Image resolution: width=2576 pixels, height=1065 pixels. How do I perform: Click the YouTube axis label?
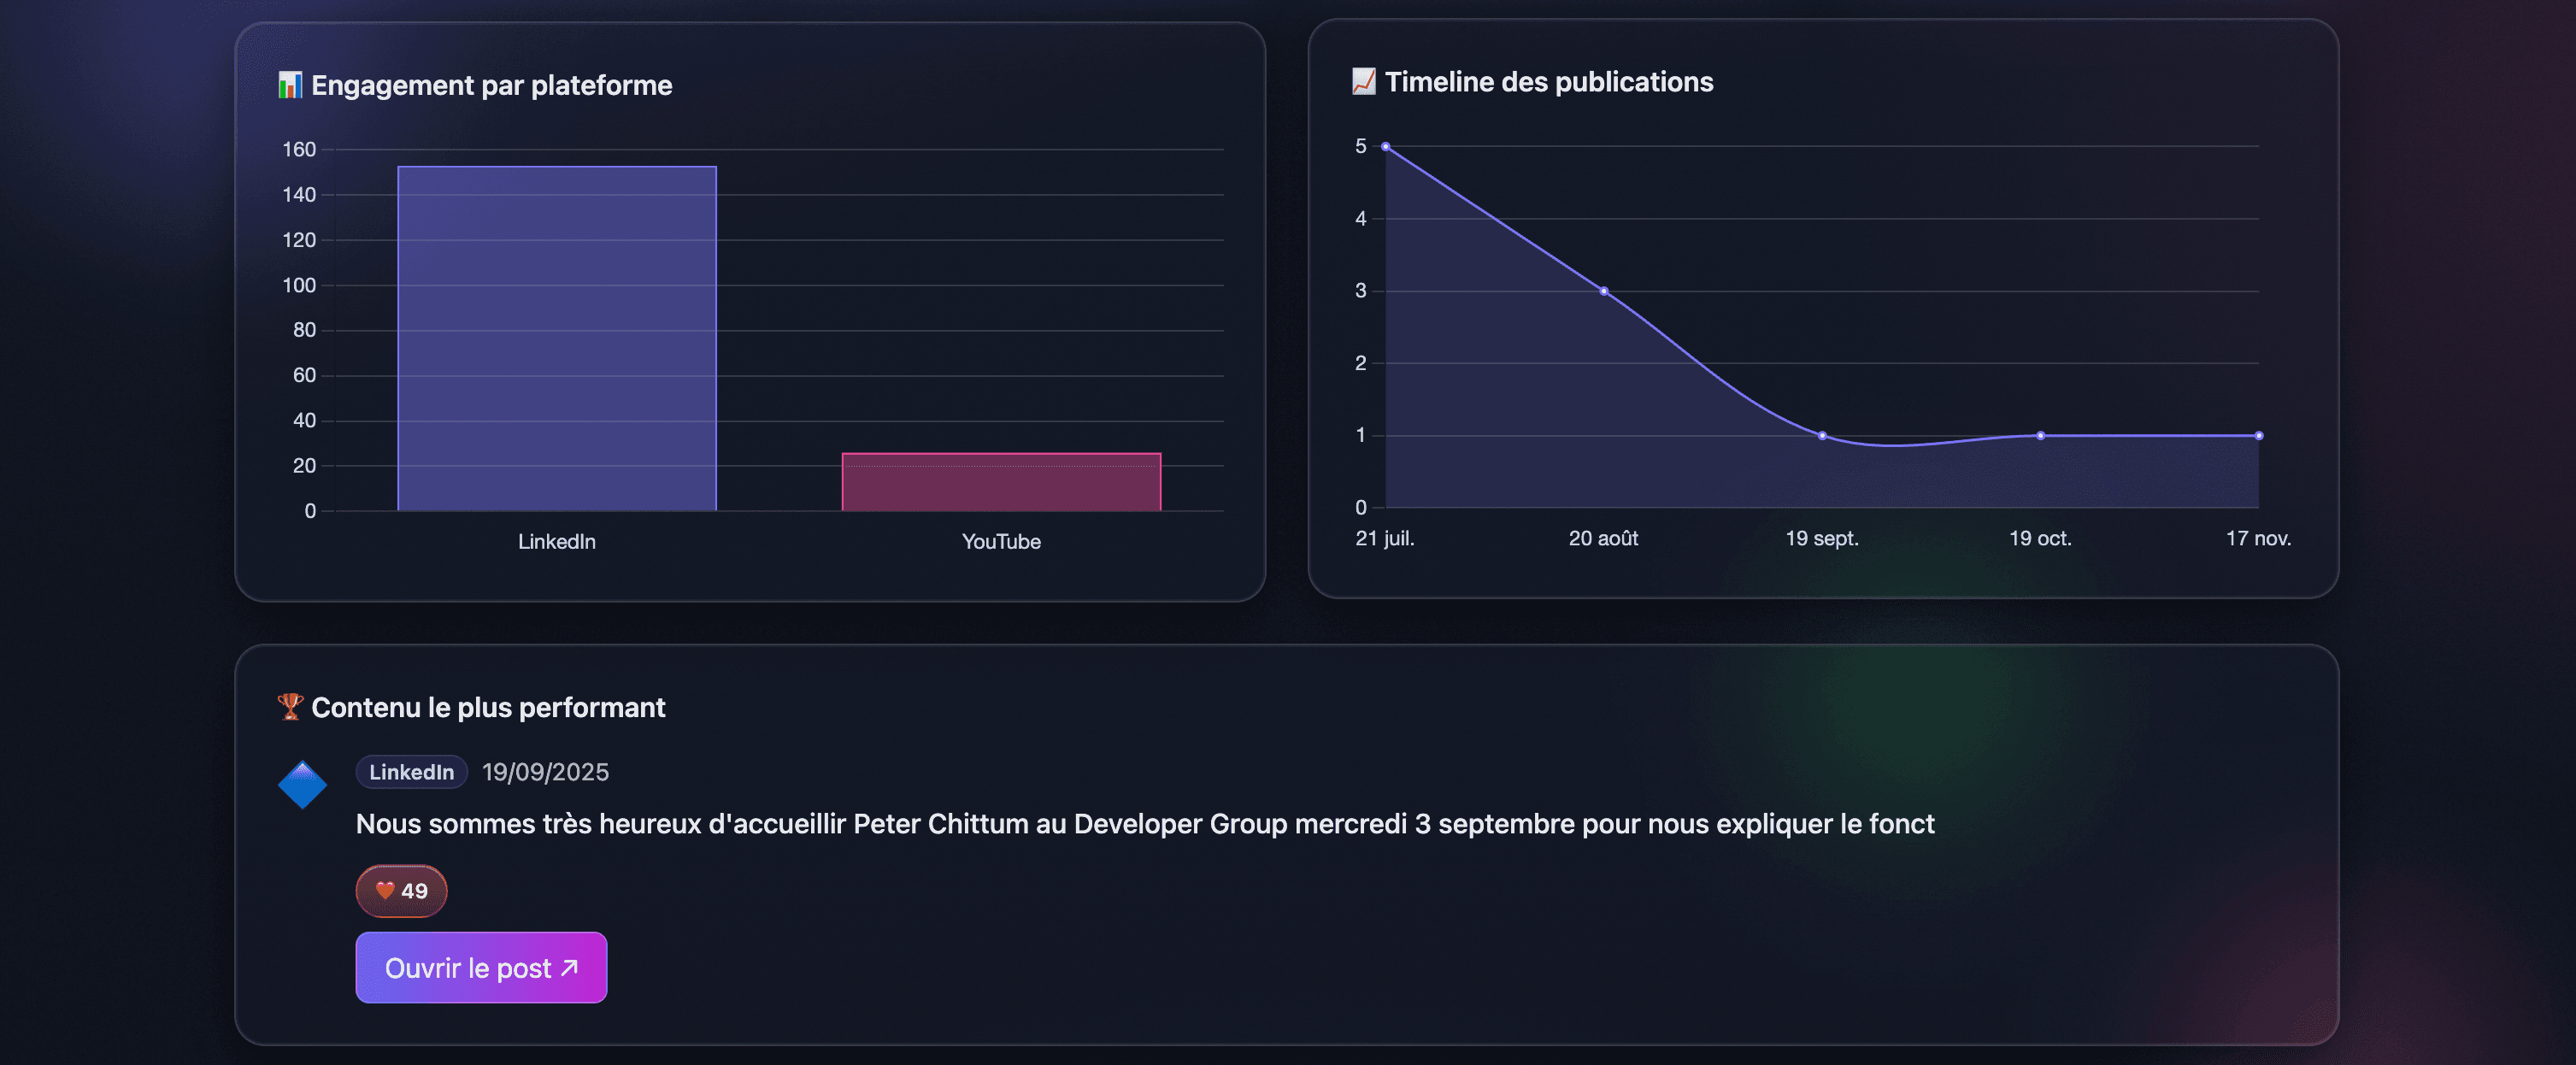coord(1001,541)
